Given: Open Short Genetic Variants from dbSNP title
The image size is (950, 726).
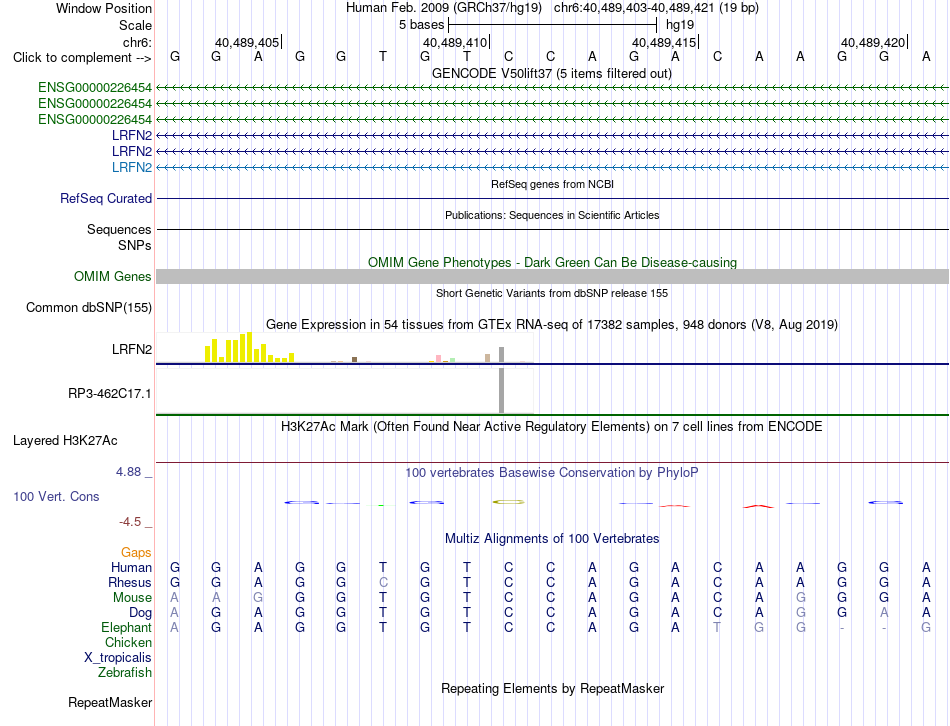Looking at the screenshot, I should (552, 293).
